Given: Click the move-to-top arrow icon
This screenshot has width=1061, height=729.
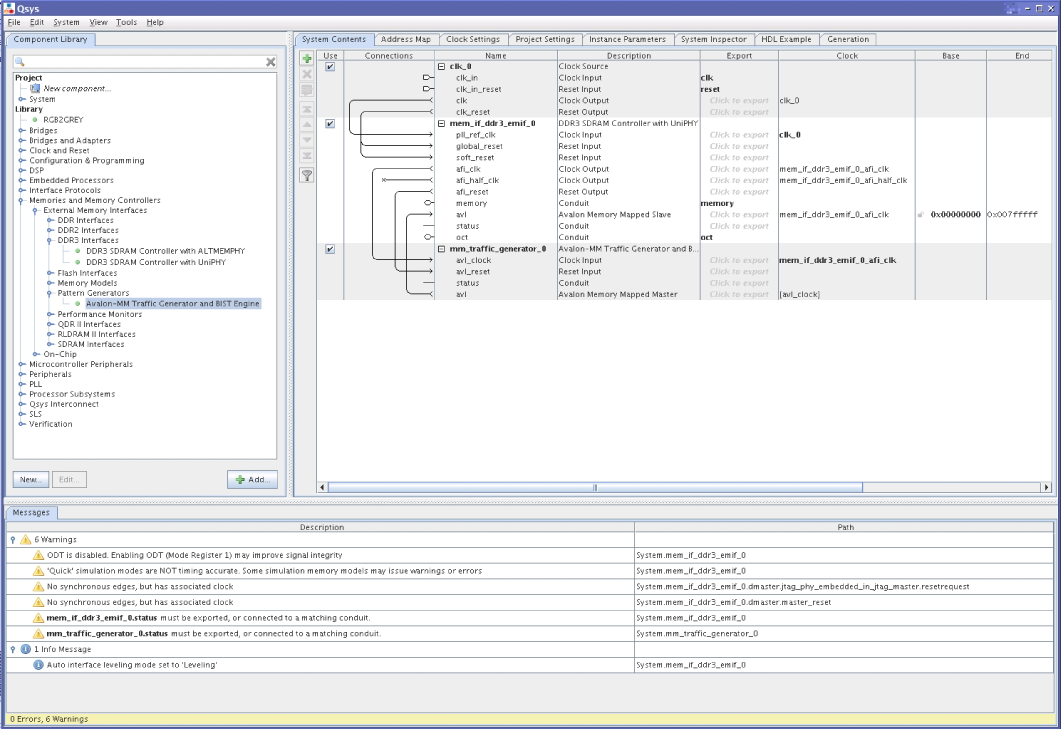Looking at the screenshot, I should [x=307, y=108].
